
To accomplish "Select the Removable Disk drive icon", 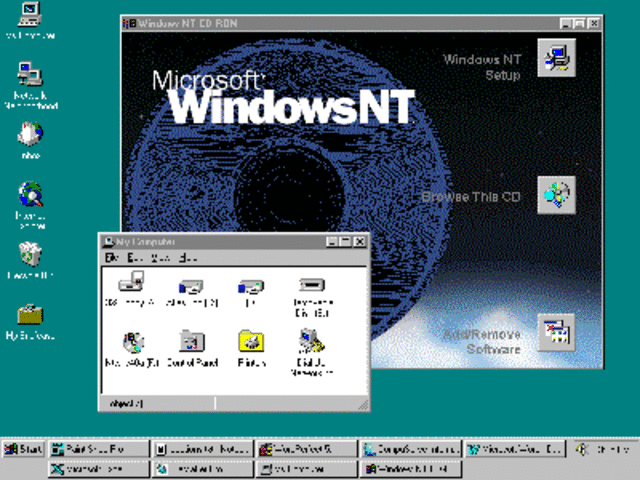I will pos(312,284).
